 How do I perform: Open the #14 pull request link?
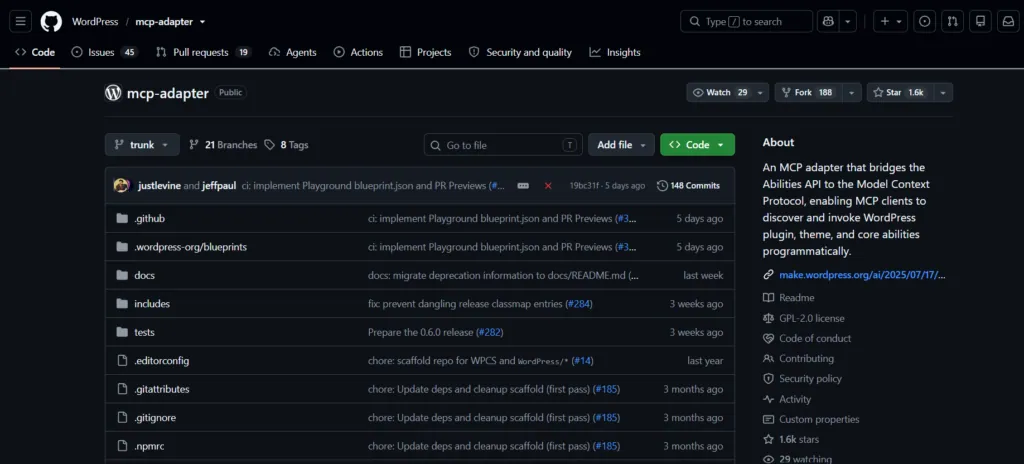[x=581, y=361]
